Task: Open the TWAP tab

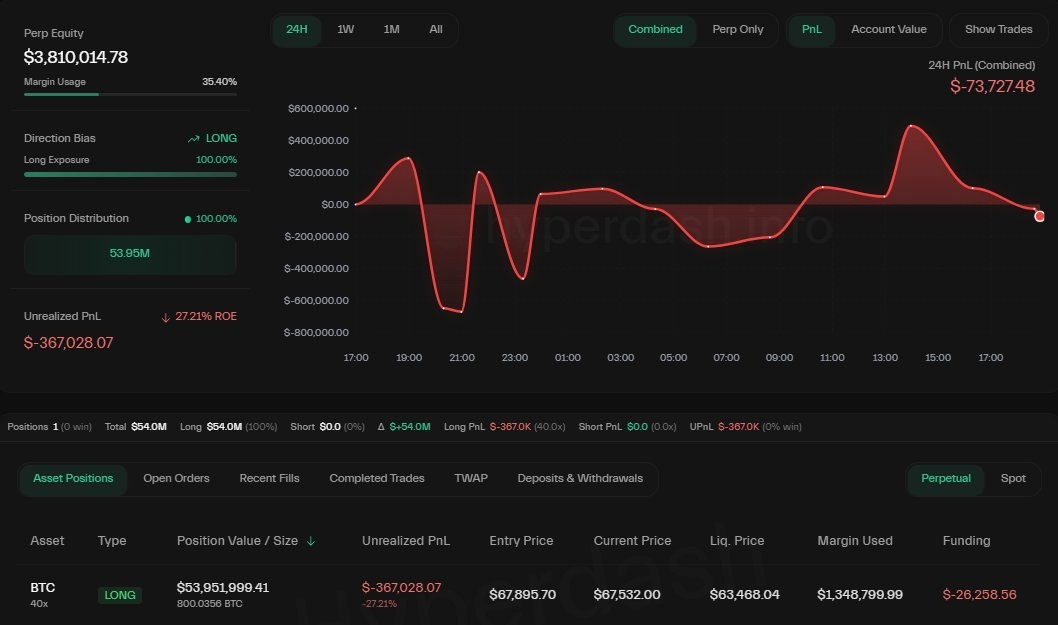Action: click(471, 479)
